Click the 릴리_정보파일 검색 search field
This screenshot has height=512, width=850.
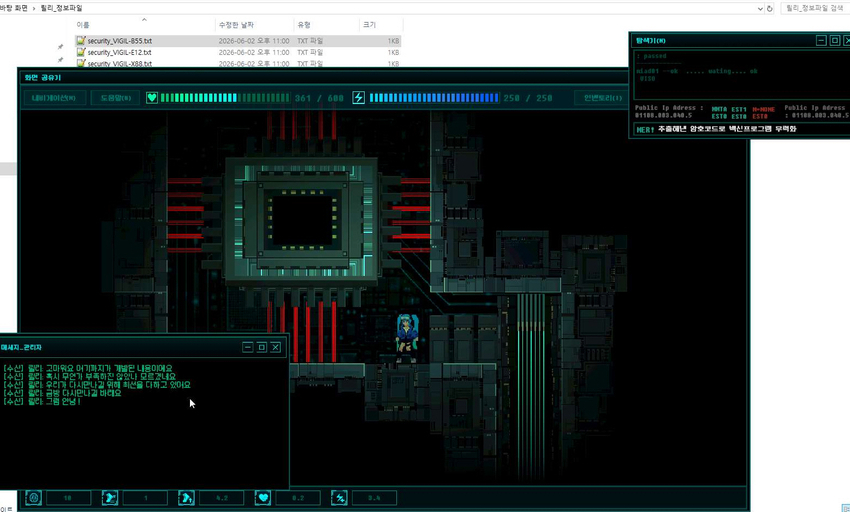(815, 9)
